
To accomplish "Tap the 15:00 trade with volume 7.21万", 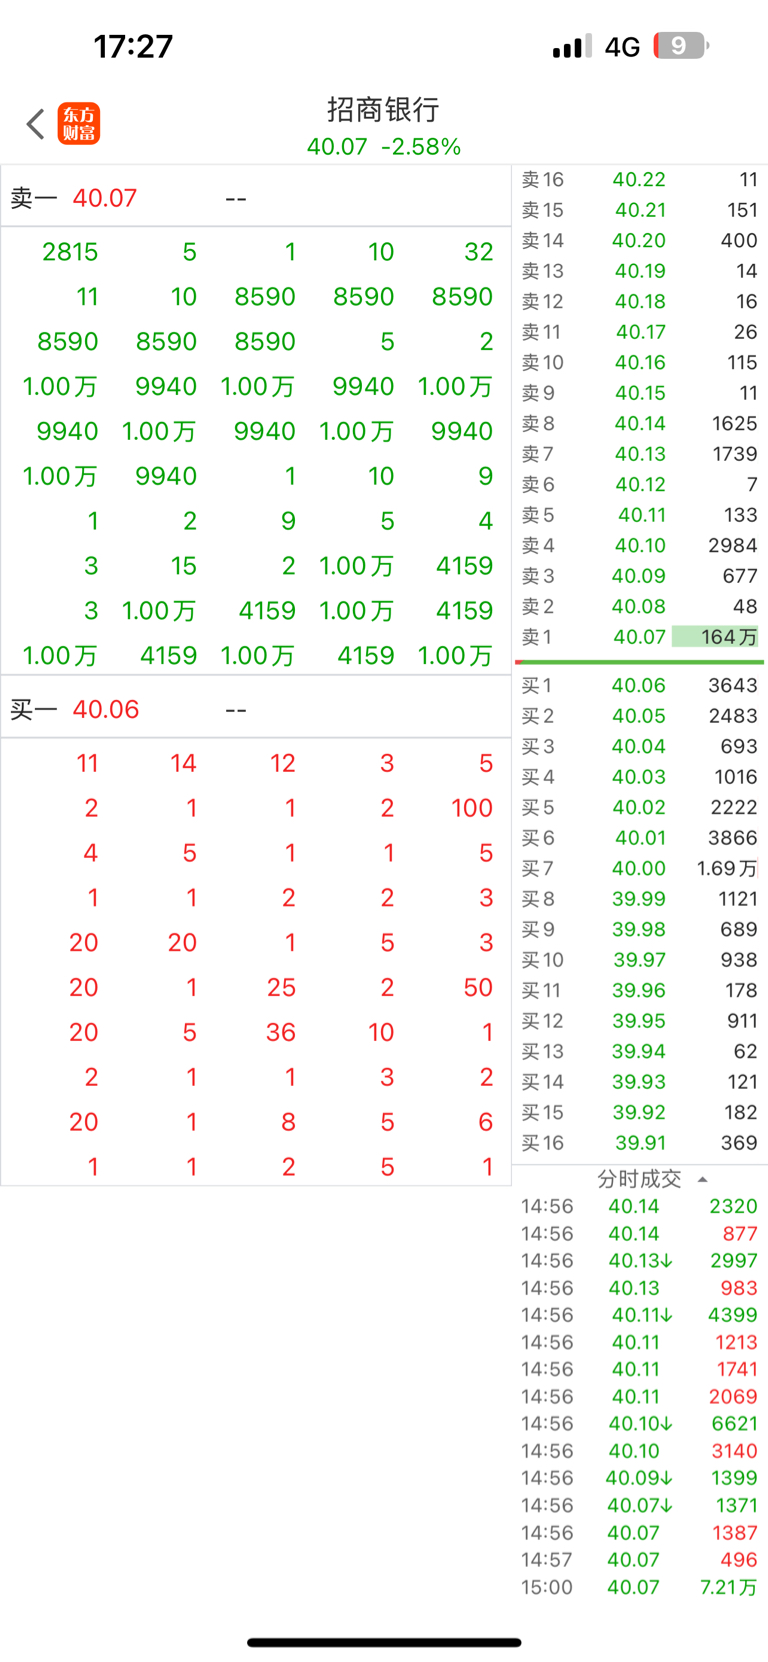I will click(x=640, y=1587).
